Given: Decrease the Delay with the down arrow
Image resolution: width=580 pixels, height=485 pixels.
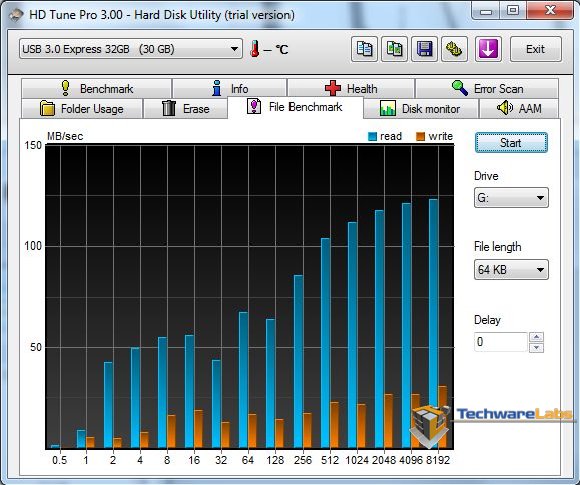Looking at the screenshot, I should click(x=536, y=347).
